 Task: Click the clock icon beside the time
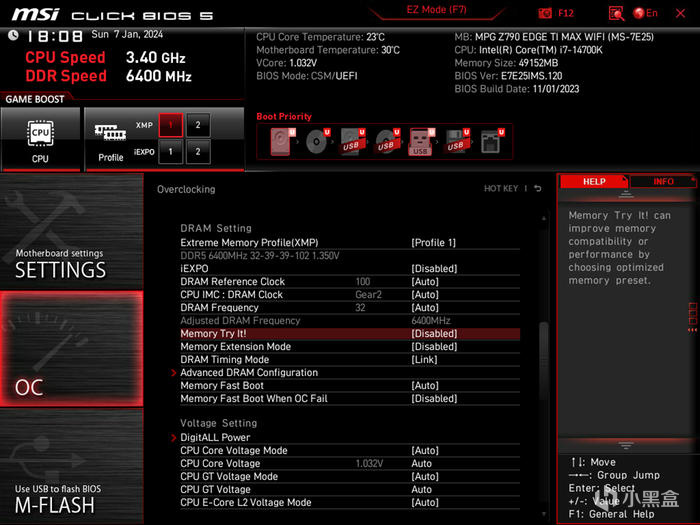13,35
